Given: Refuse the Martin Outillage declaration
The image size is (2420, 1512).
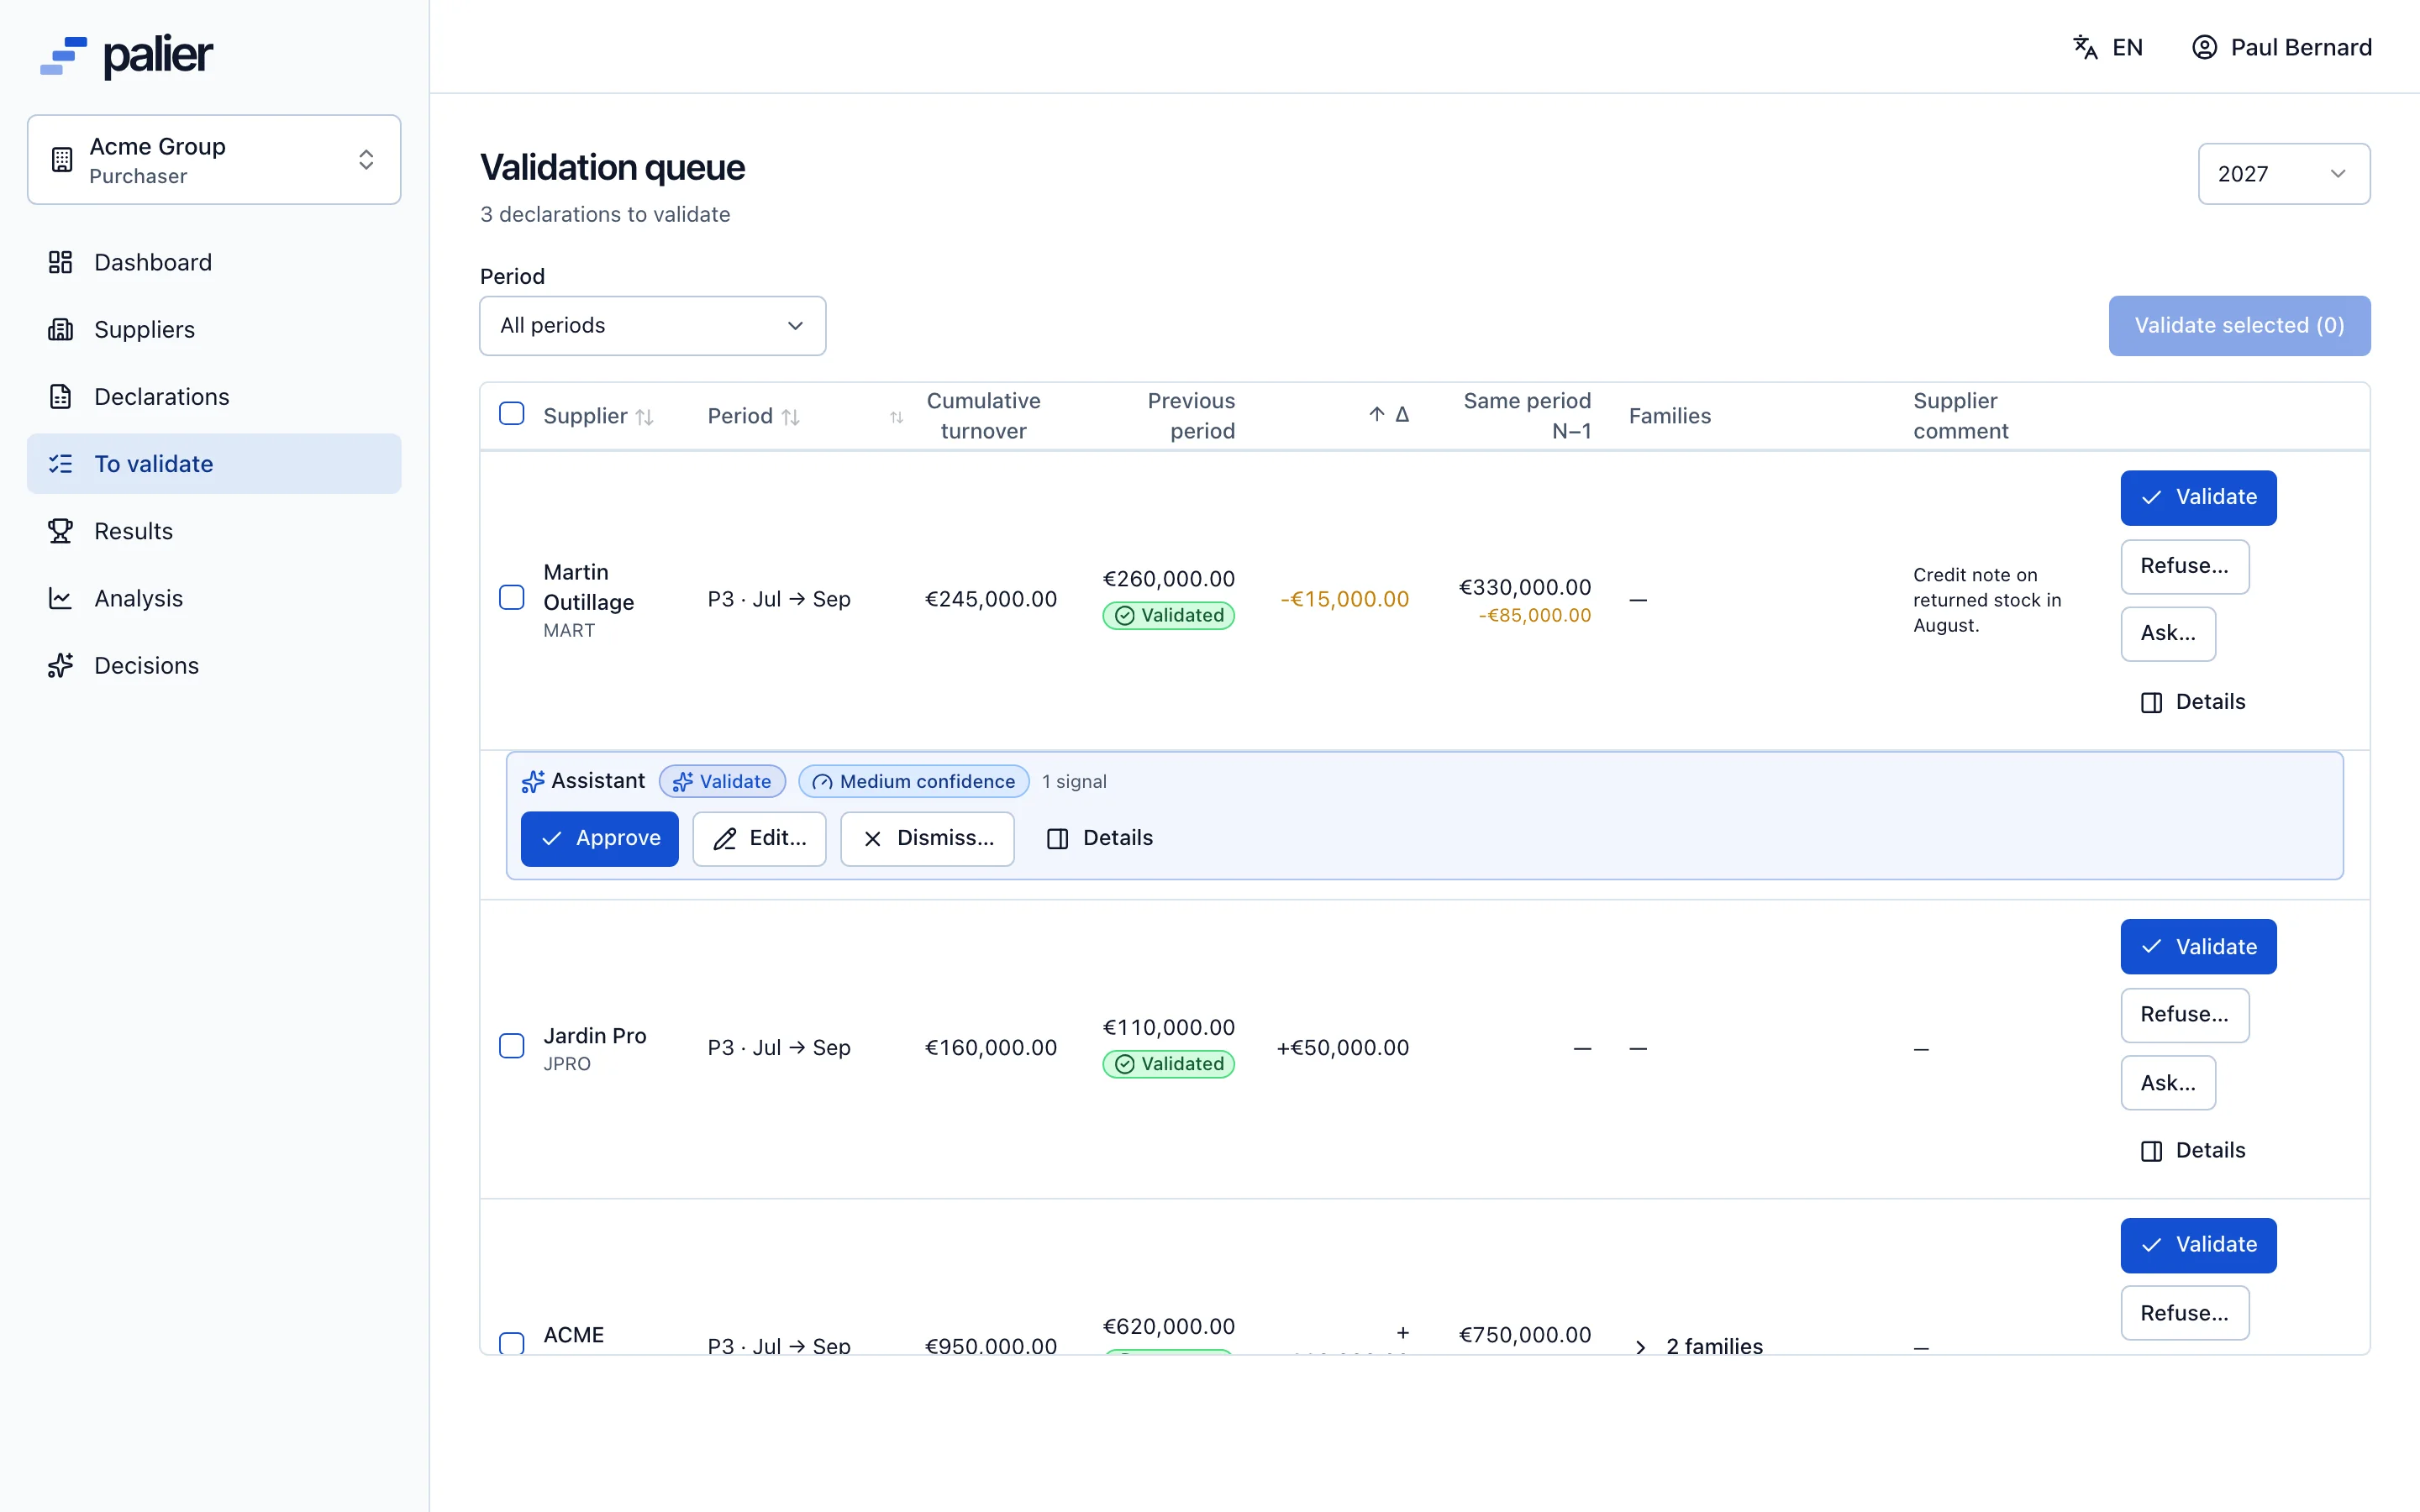Looking at the screenshot, I should click(x=2185, y=566).
